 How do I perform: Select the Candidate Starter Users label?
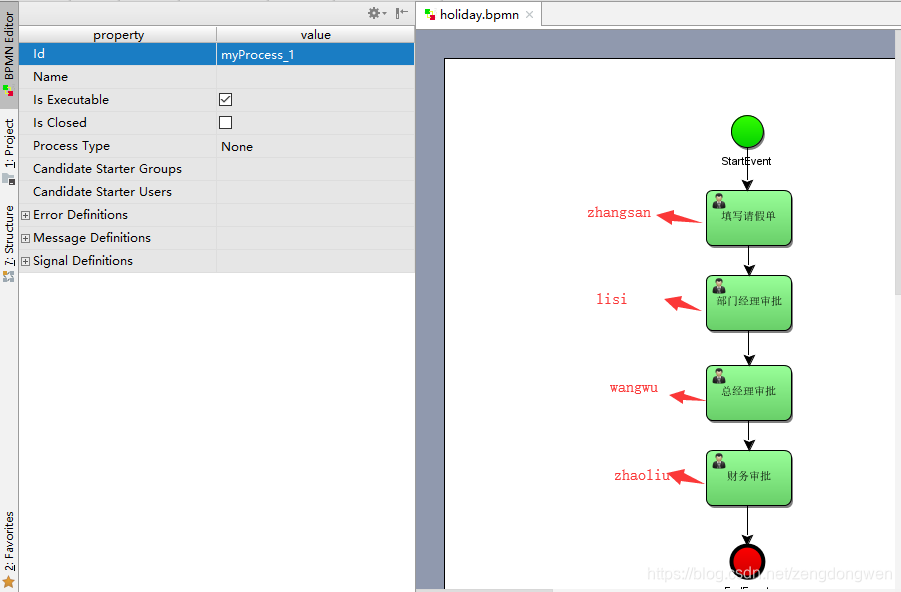[102, 192]
